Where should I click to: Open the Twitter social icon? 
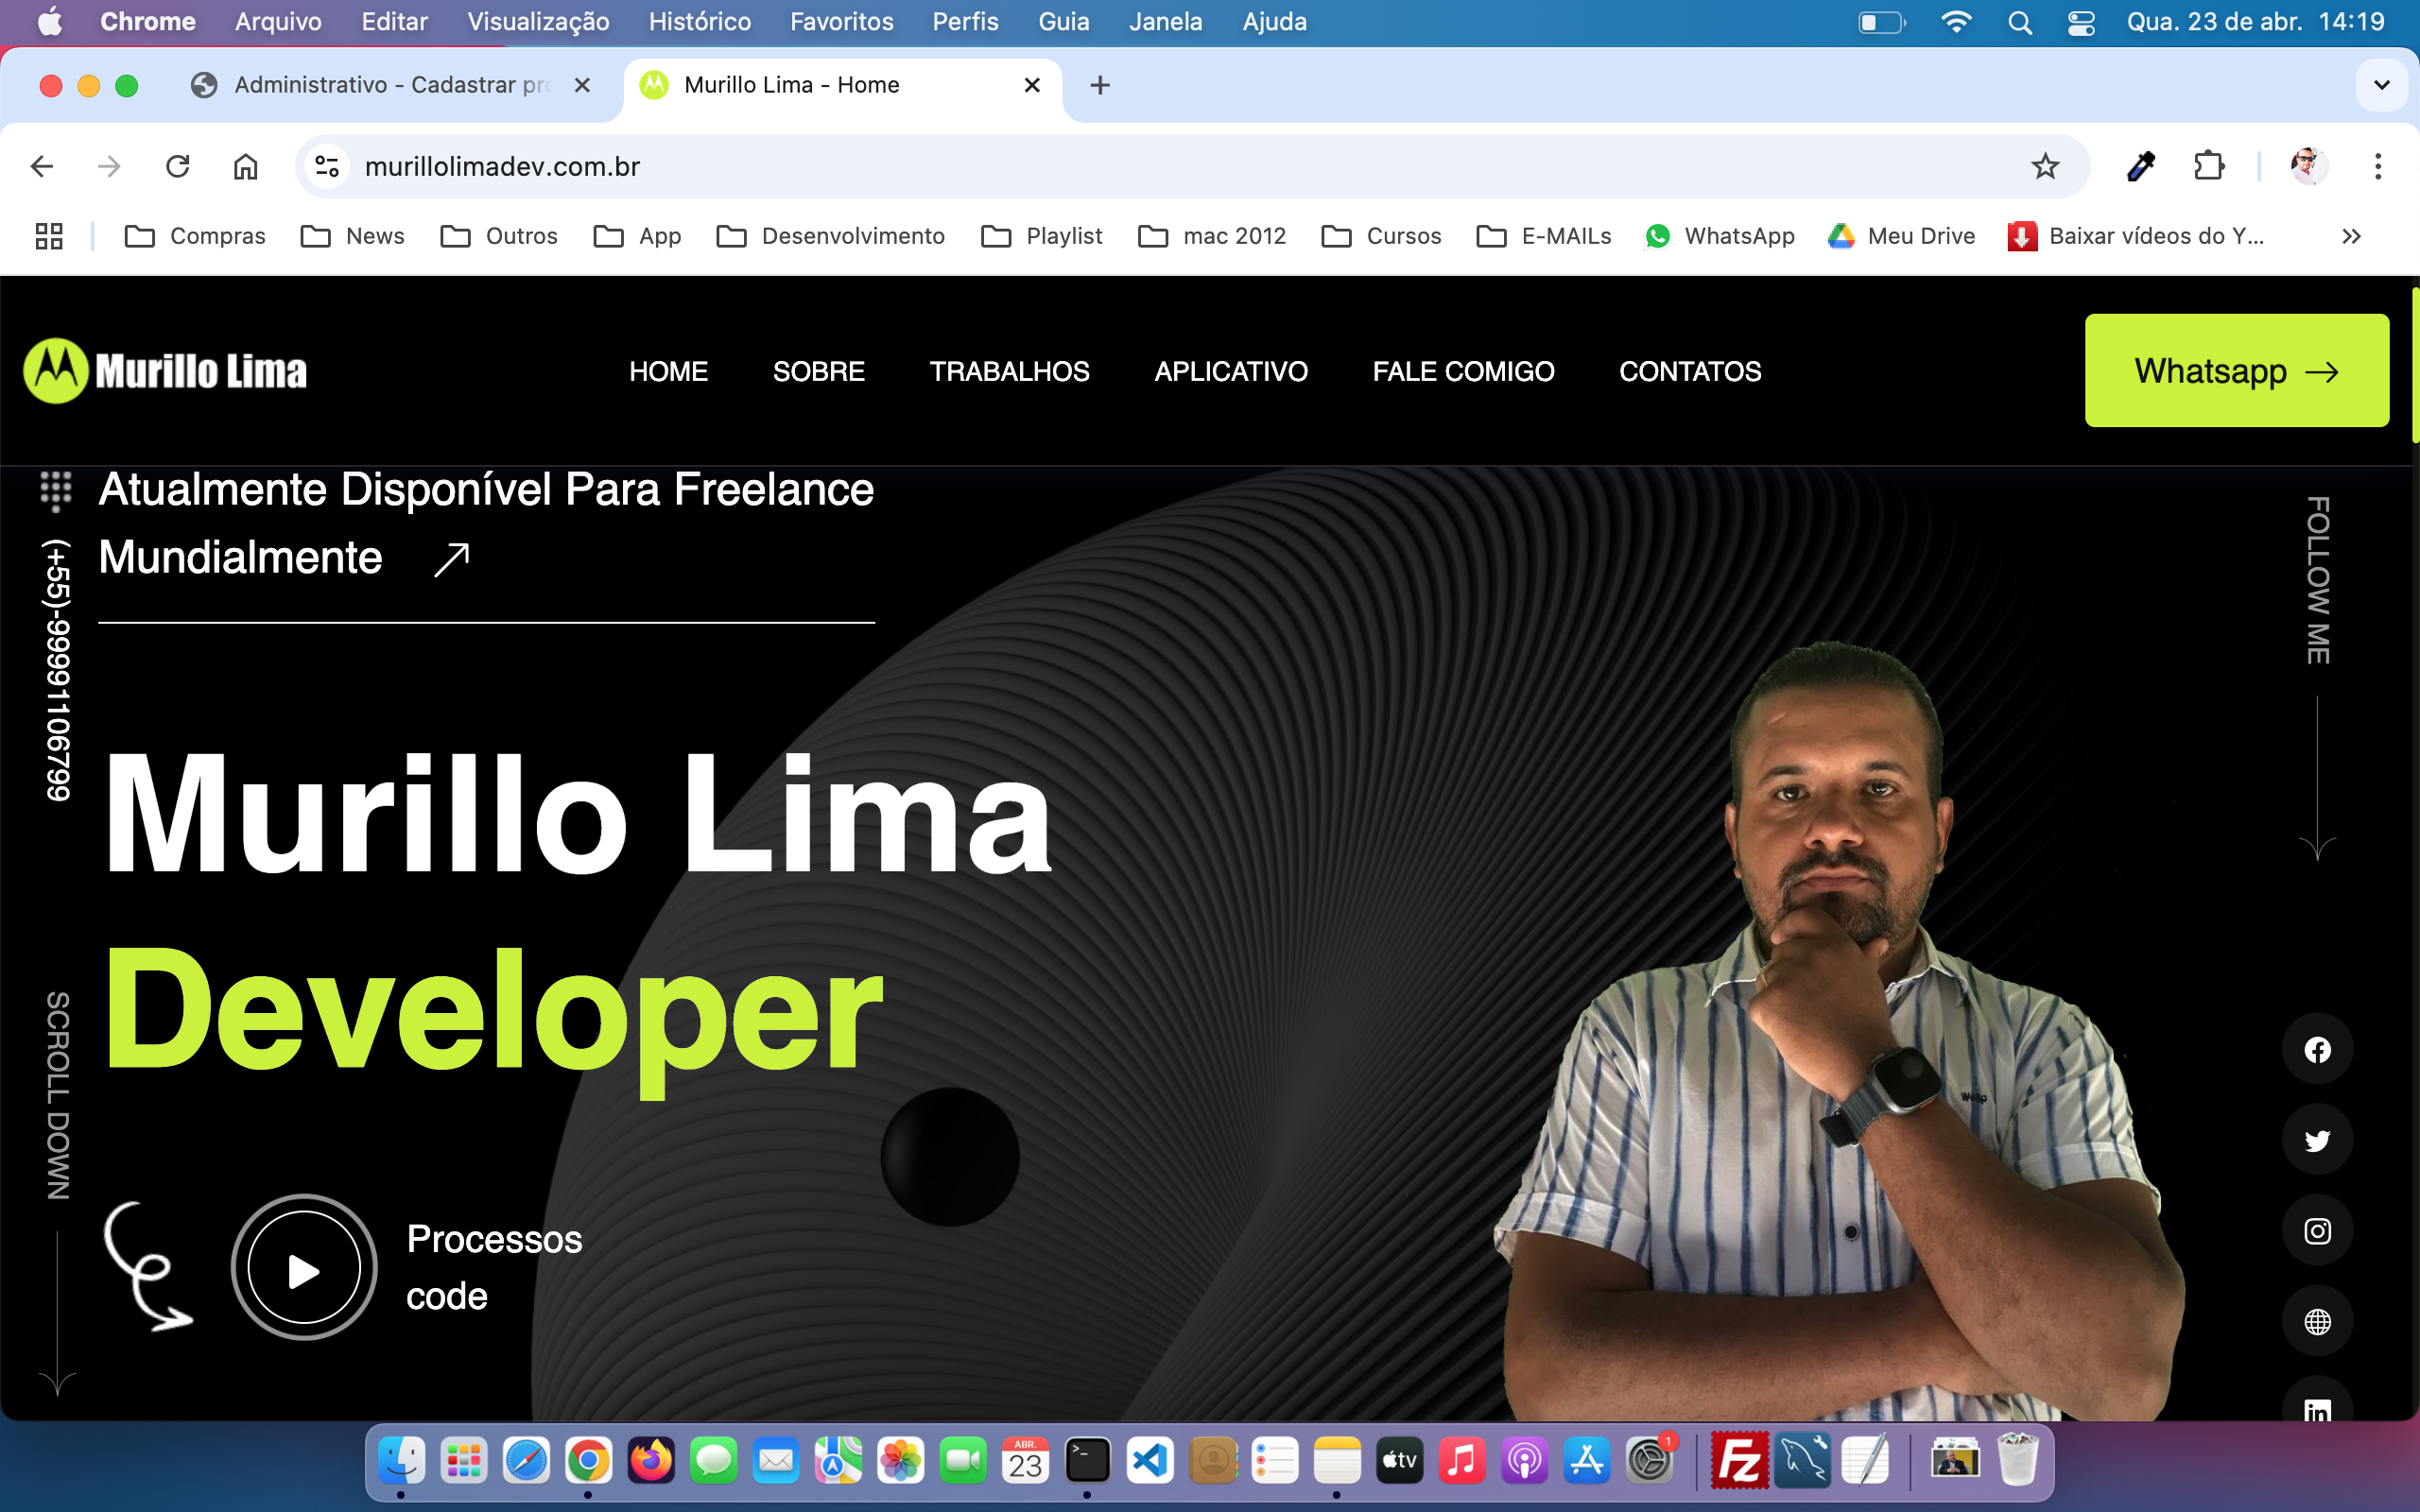(x=2317, y=1140)
